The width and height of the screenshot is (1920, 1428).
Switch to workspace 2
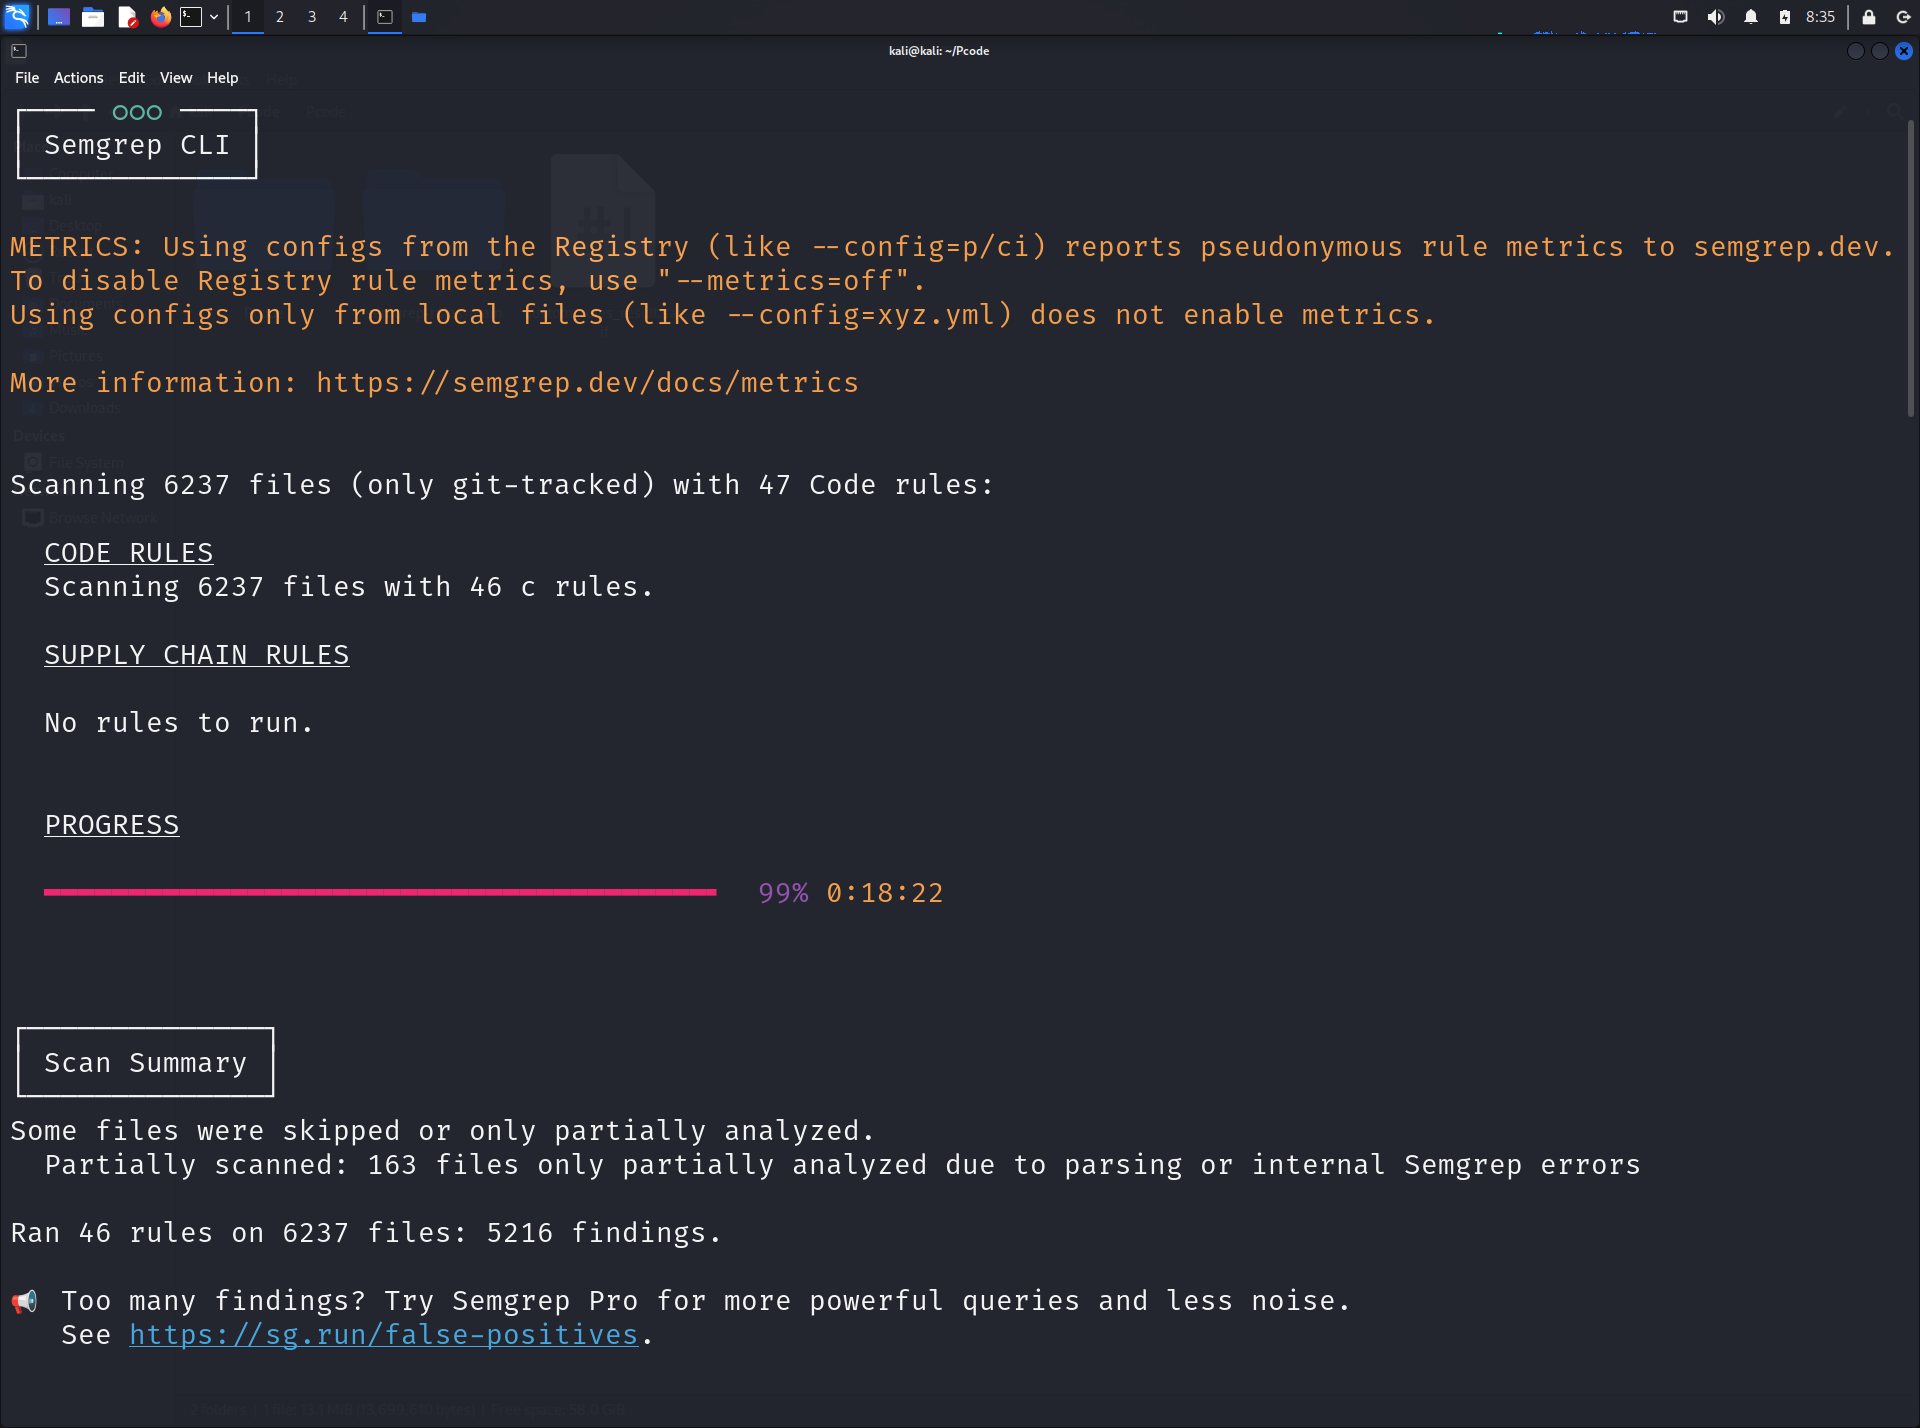click(280, 17)
